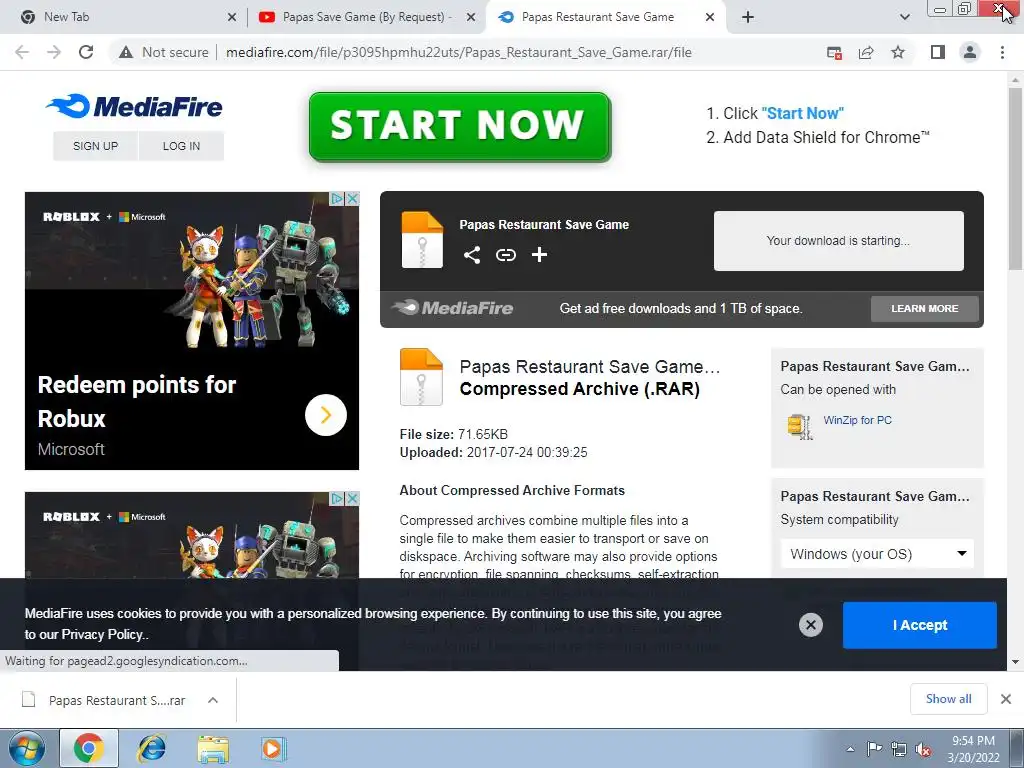Copy the file link using chain icon
Viewport: 1024px width, 768px height.
pos(505,255)
